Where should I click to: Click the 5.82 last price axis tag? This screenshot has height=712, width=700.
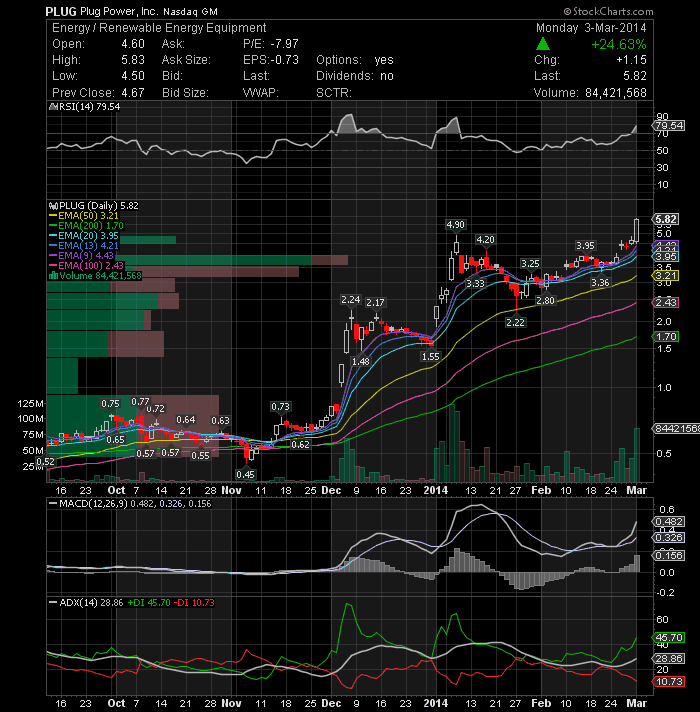click(666, 219)
